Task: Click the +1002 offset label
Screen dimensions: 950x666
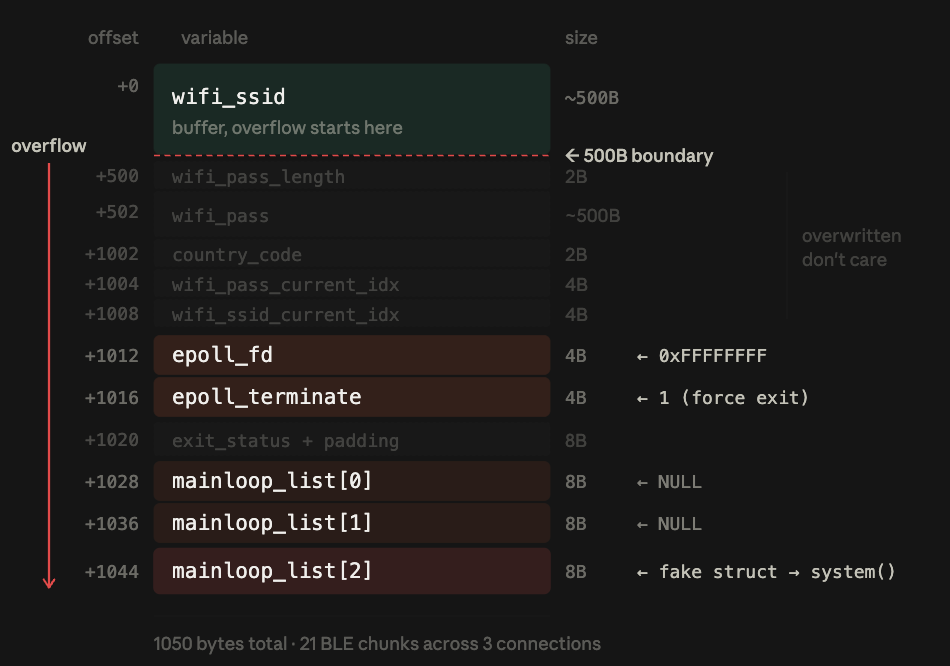Action: point(111,254)
